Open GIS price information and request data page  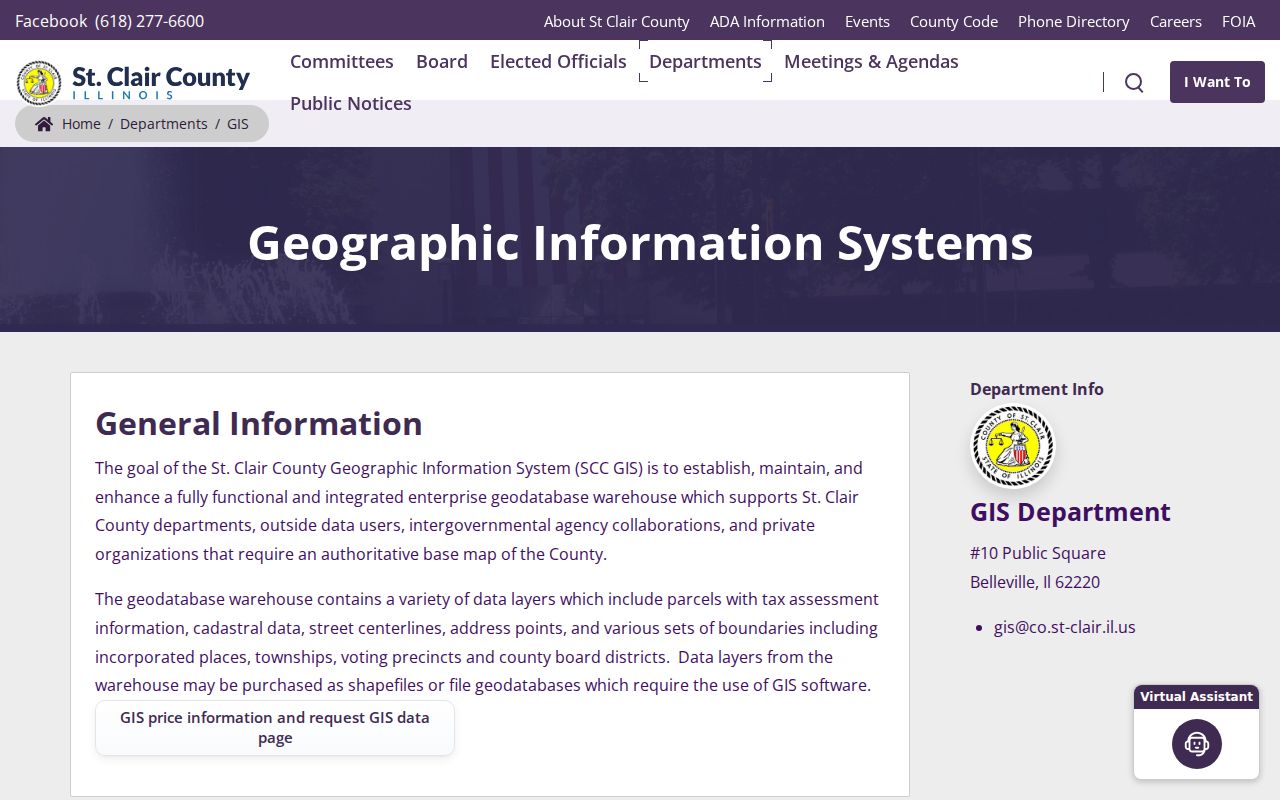coord(275,728)
